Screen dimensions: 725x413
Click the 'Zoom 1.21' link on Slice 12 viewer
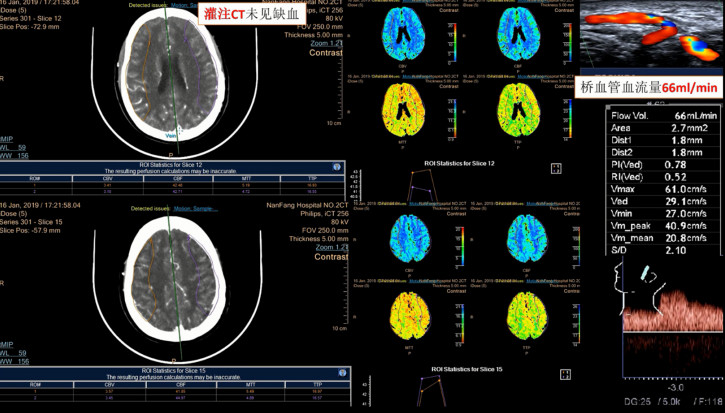[x=326, y=43]
